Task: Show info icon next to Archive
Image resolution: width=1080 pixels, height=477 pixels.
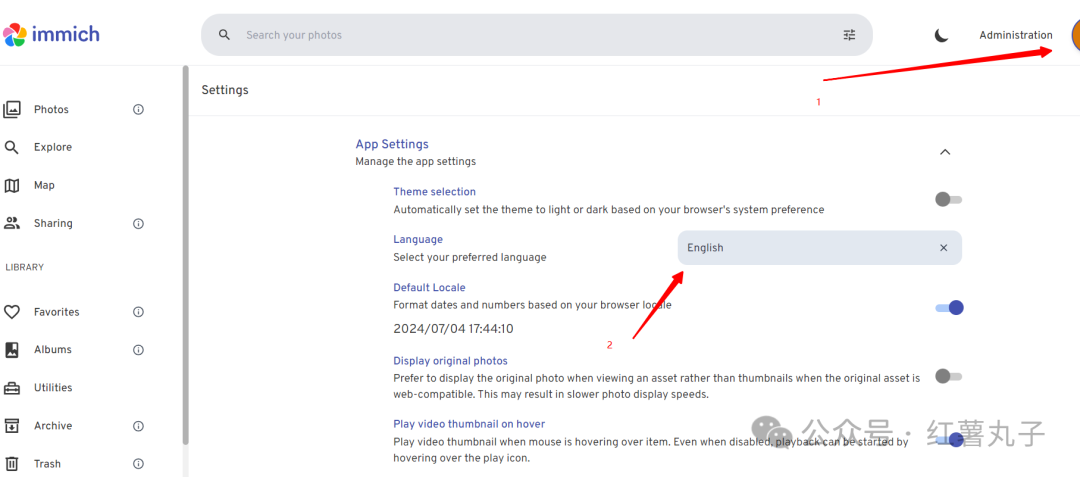Action: coord(138,425)
